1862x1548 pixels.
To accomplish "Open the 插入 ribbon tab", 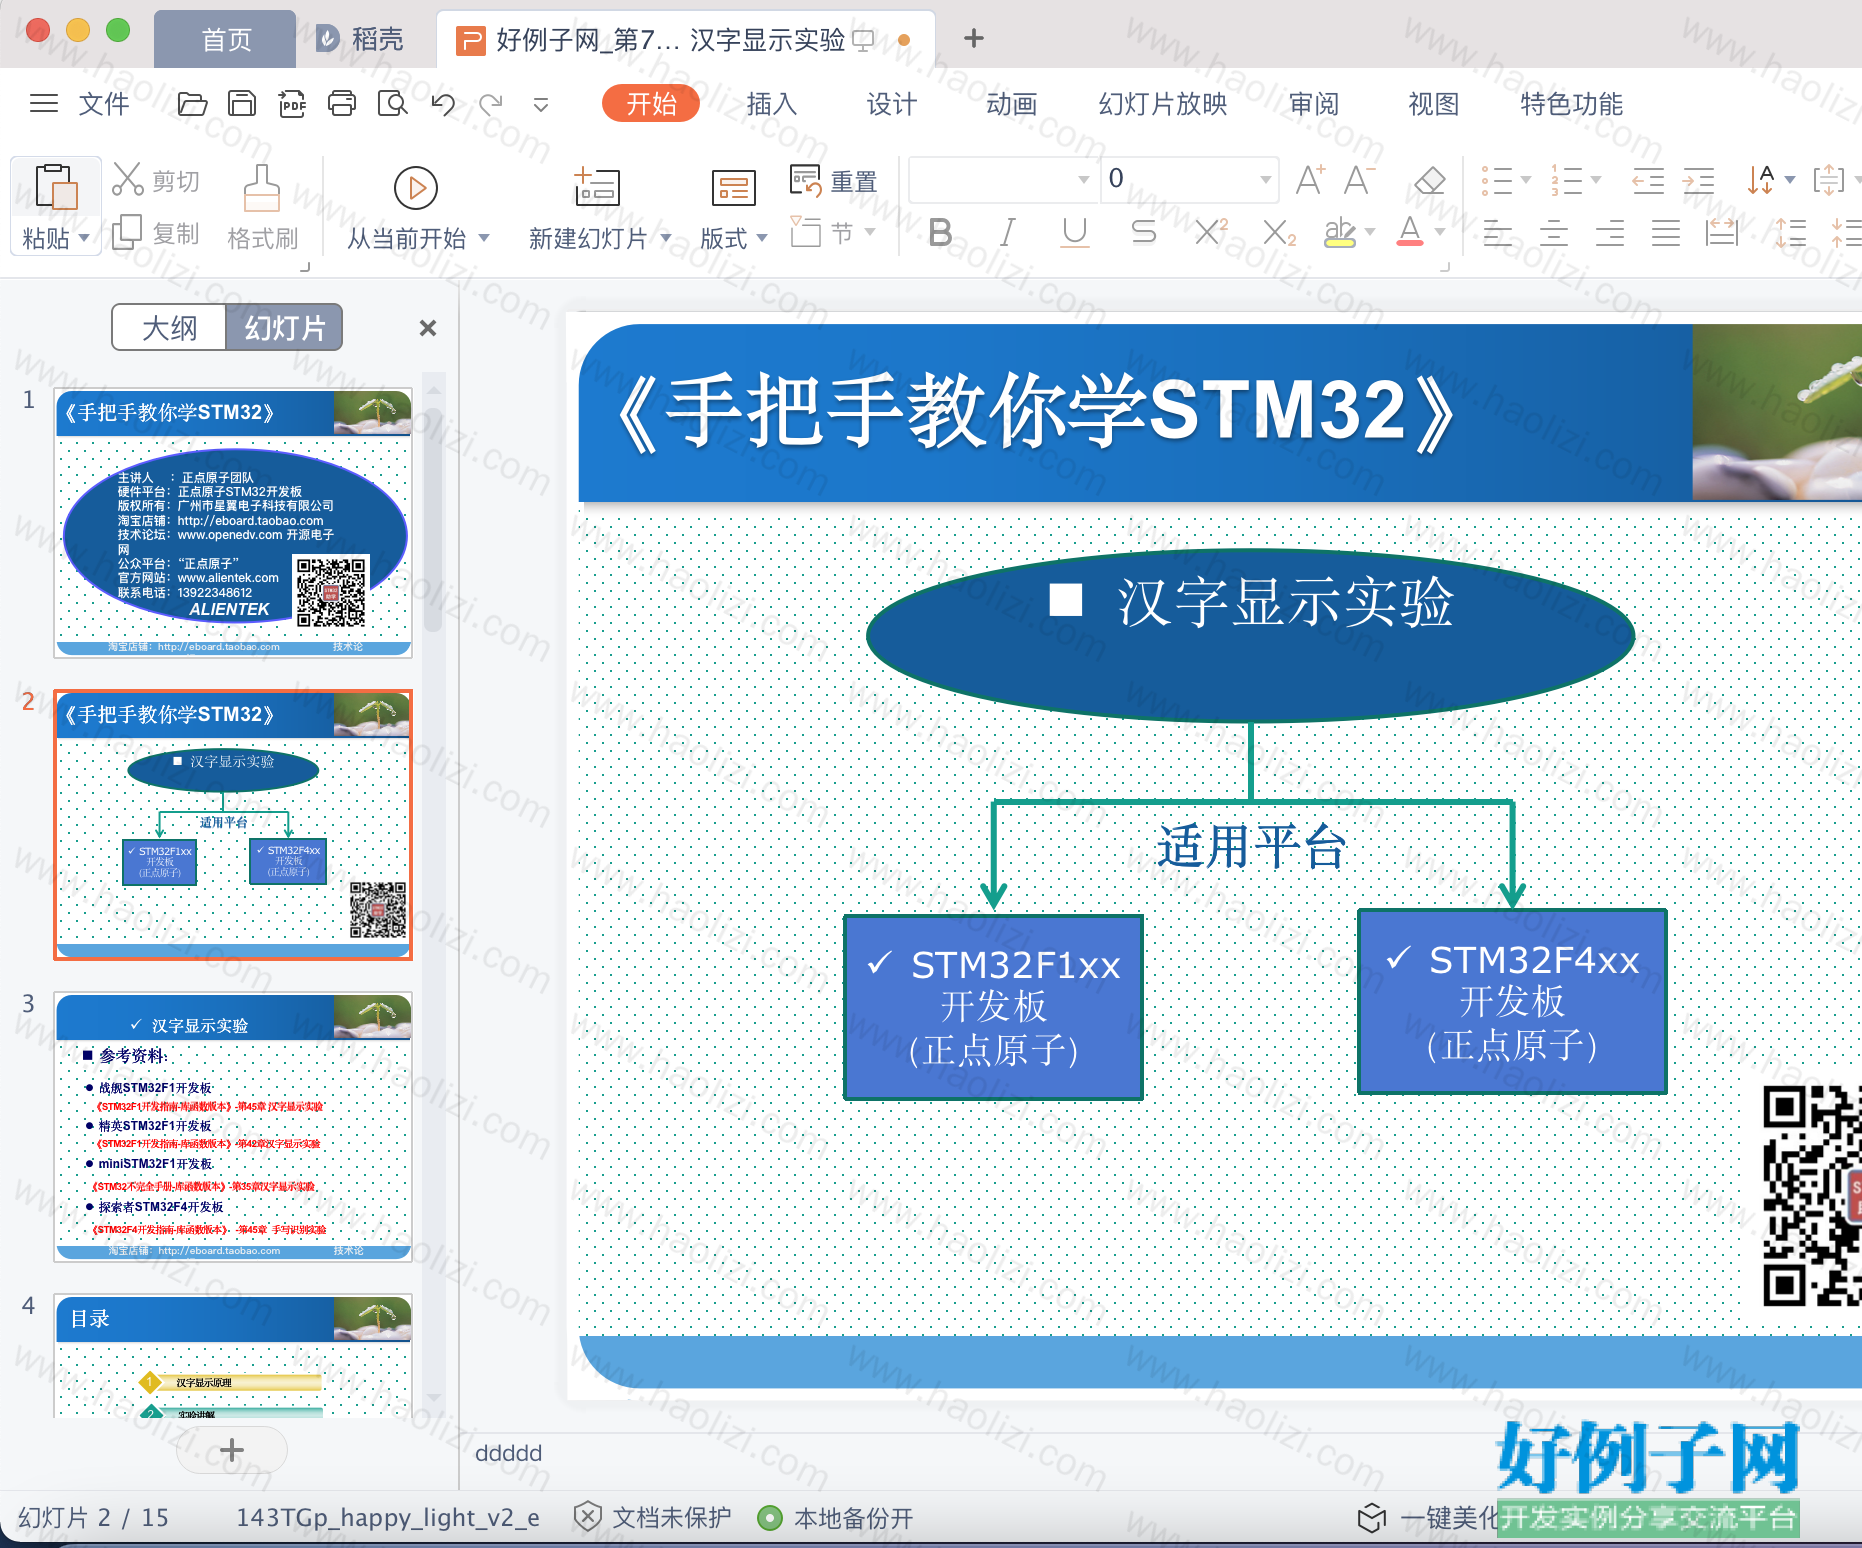I will click(x=771, y=104).
